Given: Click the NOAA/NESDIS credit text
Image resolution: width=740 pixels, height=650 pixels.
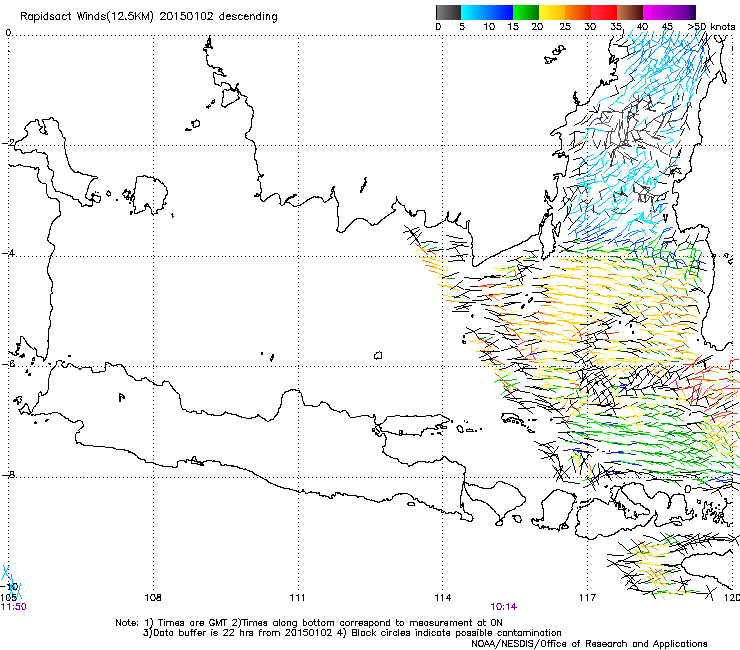Looking at the screenshot, I should pyautogui.click(x=589, y=644).
